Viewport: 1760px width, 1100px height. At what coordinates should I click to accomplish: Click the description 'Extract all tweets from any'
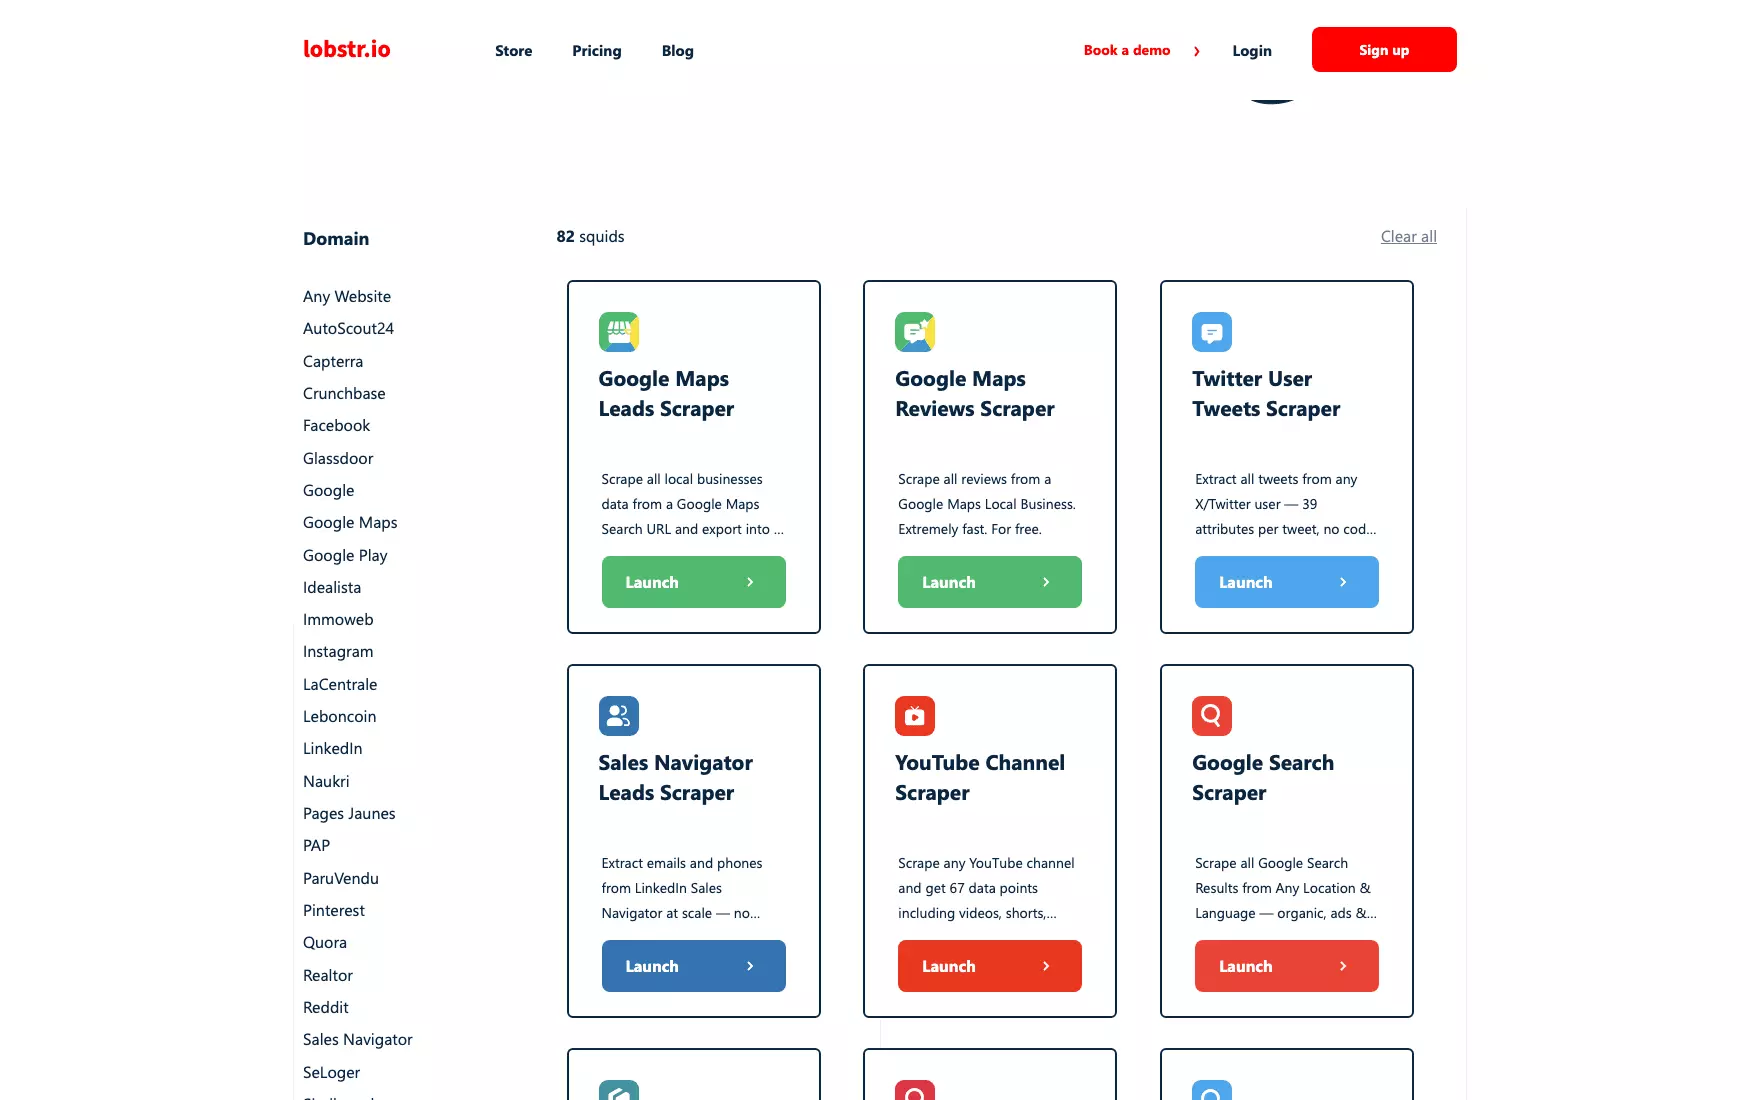(1285, 504)
